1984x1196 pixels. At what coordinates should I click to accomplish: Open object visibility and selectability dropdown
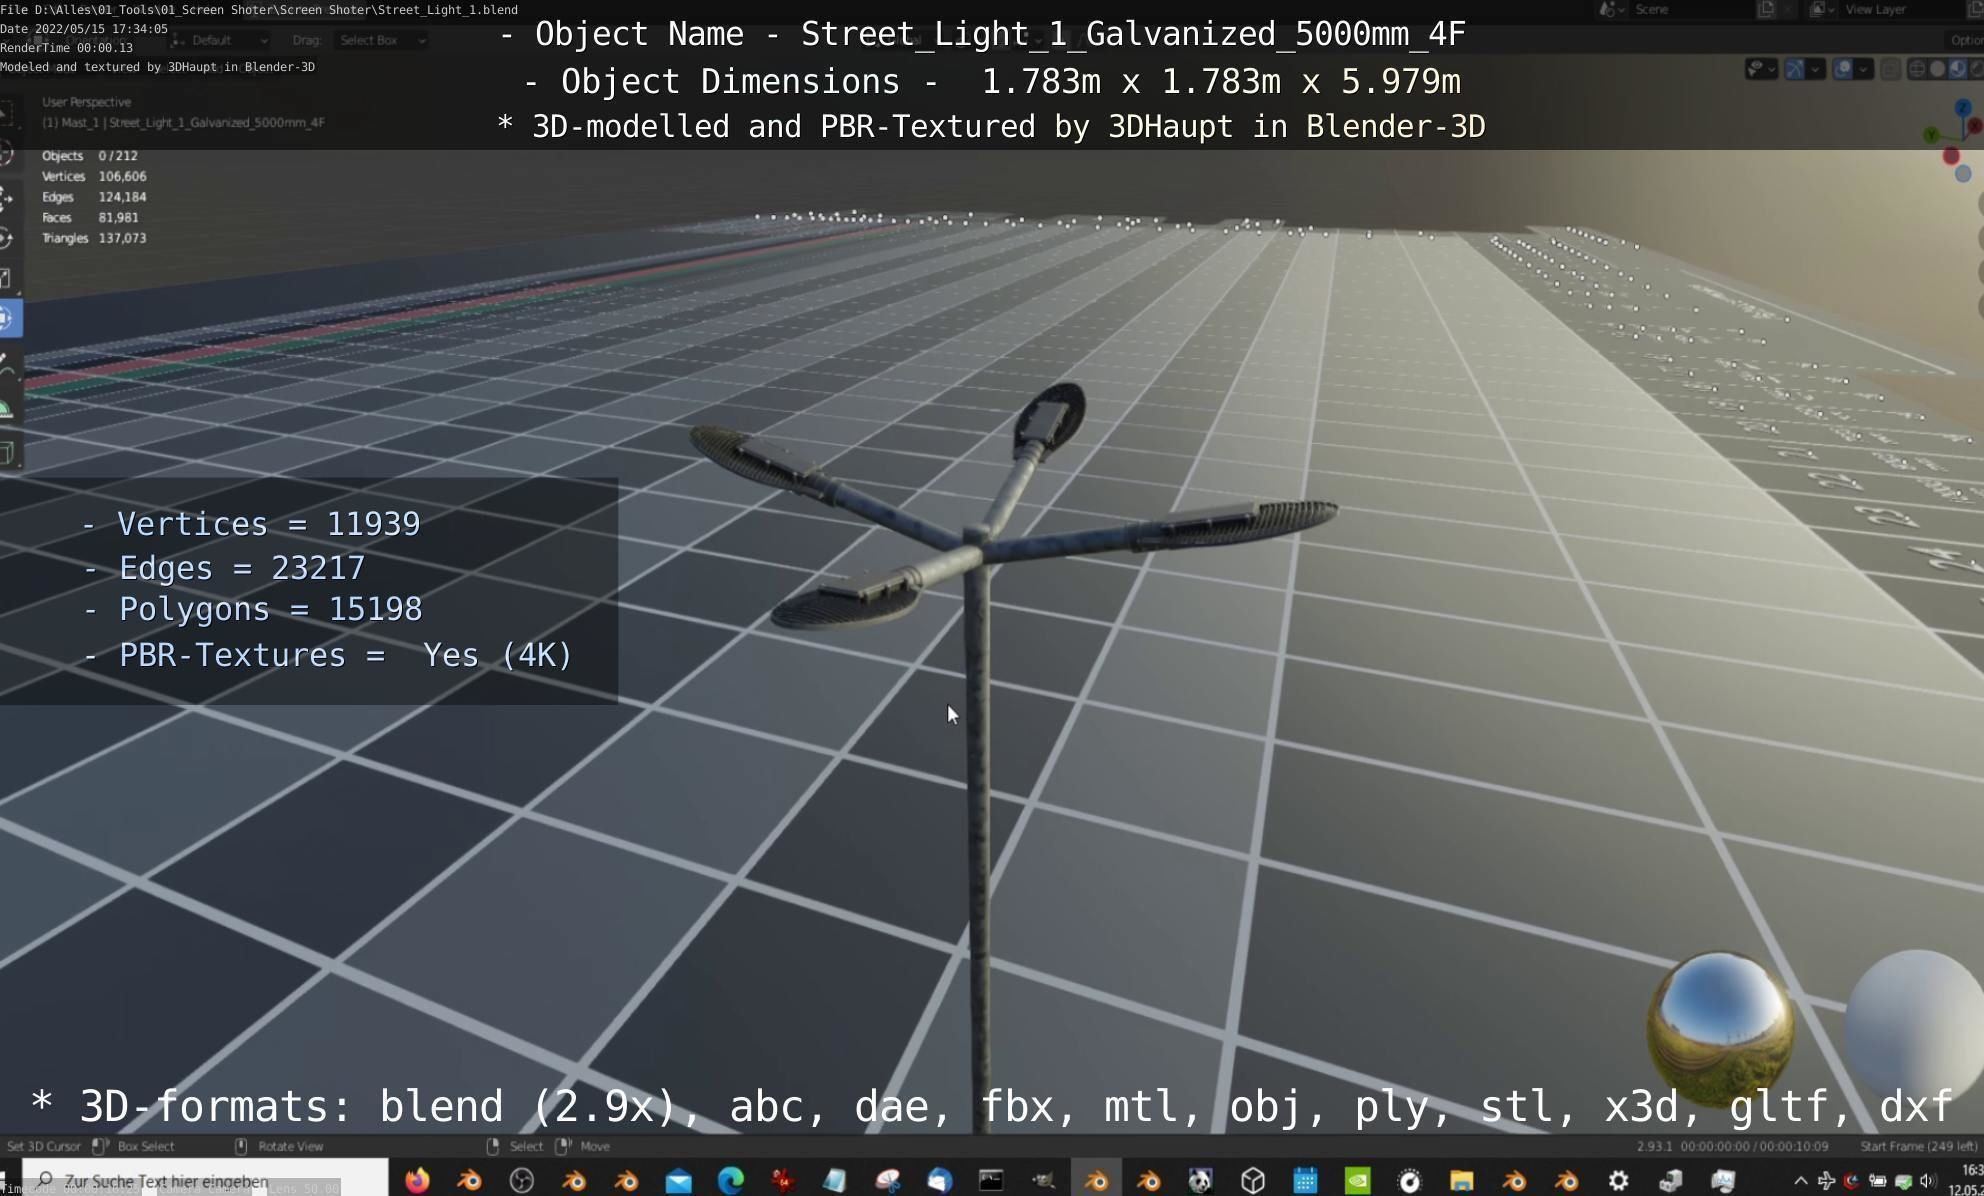pos(1762,68)
